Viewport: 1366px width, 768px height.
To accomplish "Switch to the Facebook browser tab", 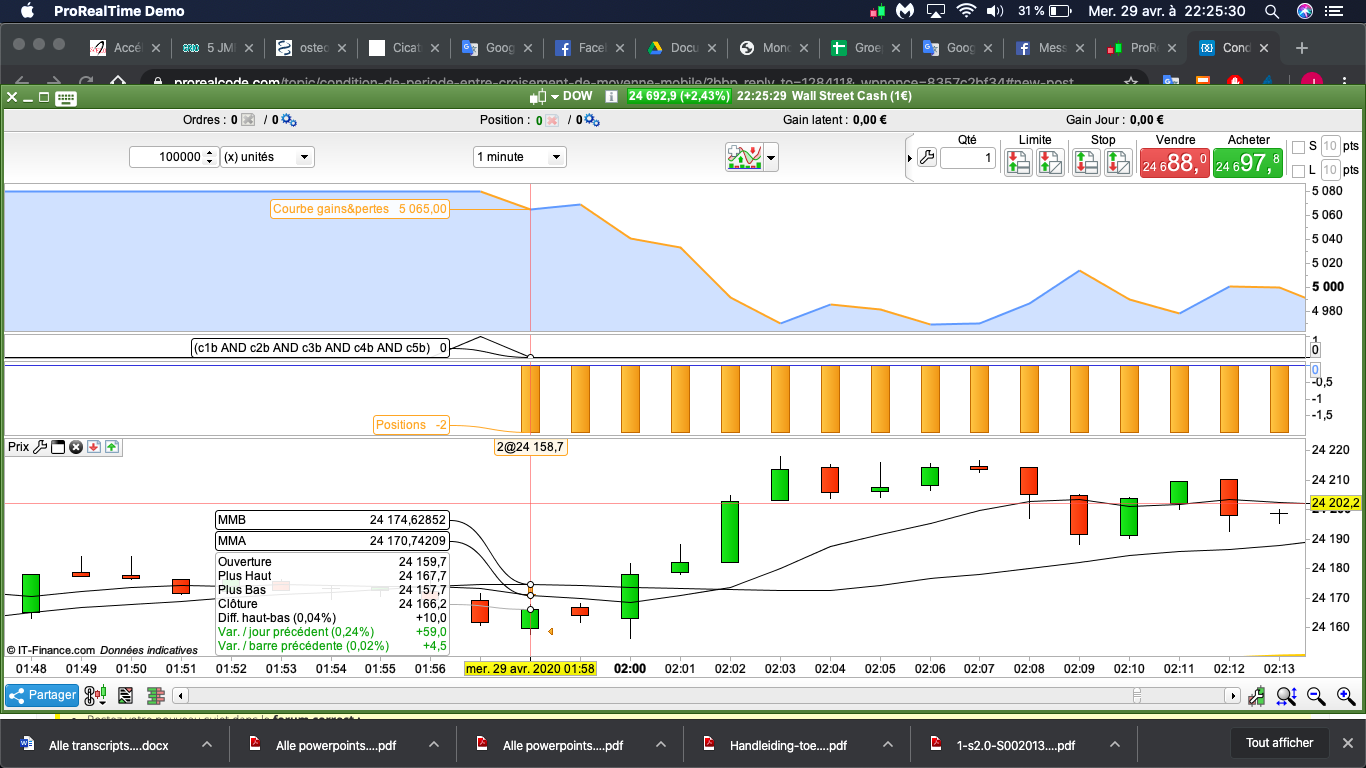I will 590,48.
